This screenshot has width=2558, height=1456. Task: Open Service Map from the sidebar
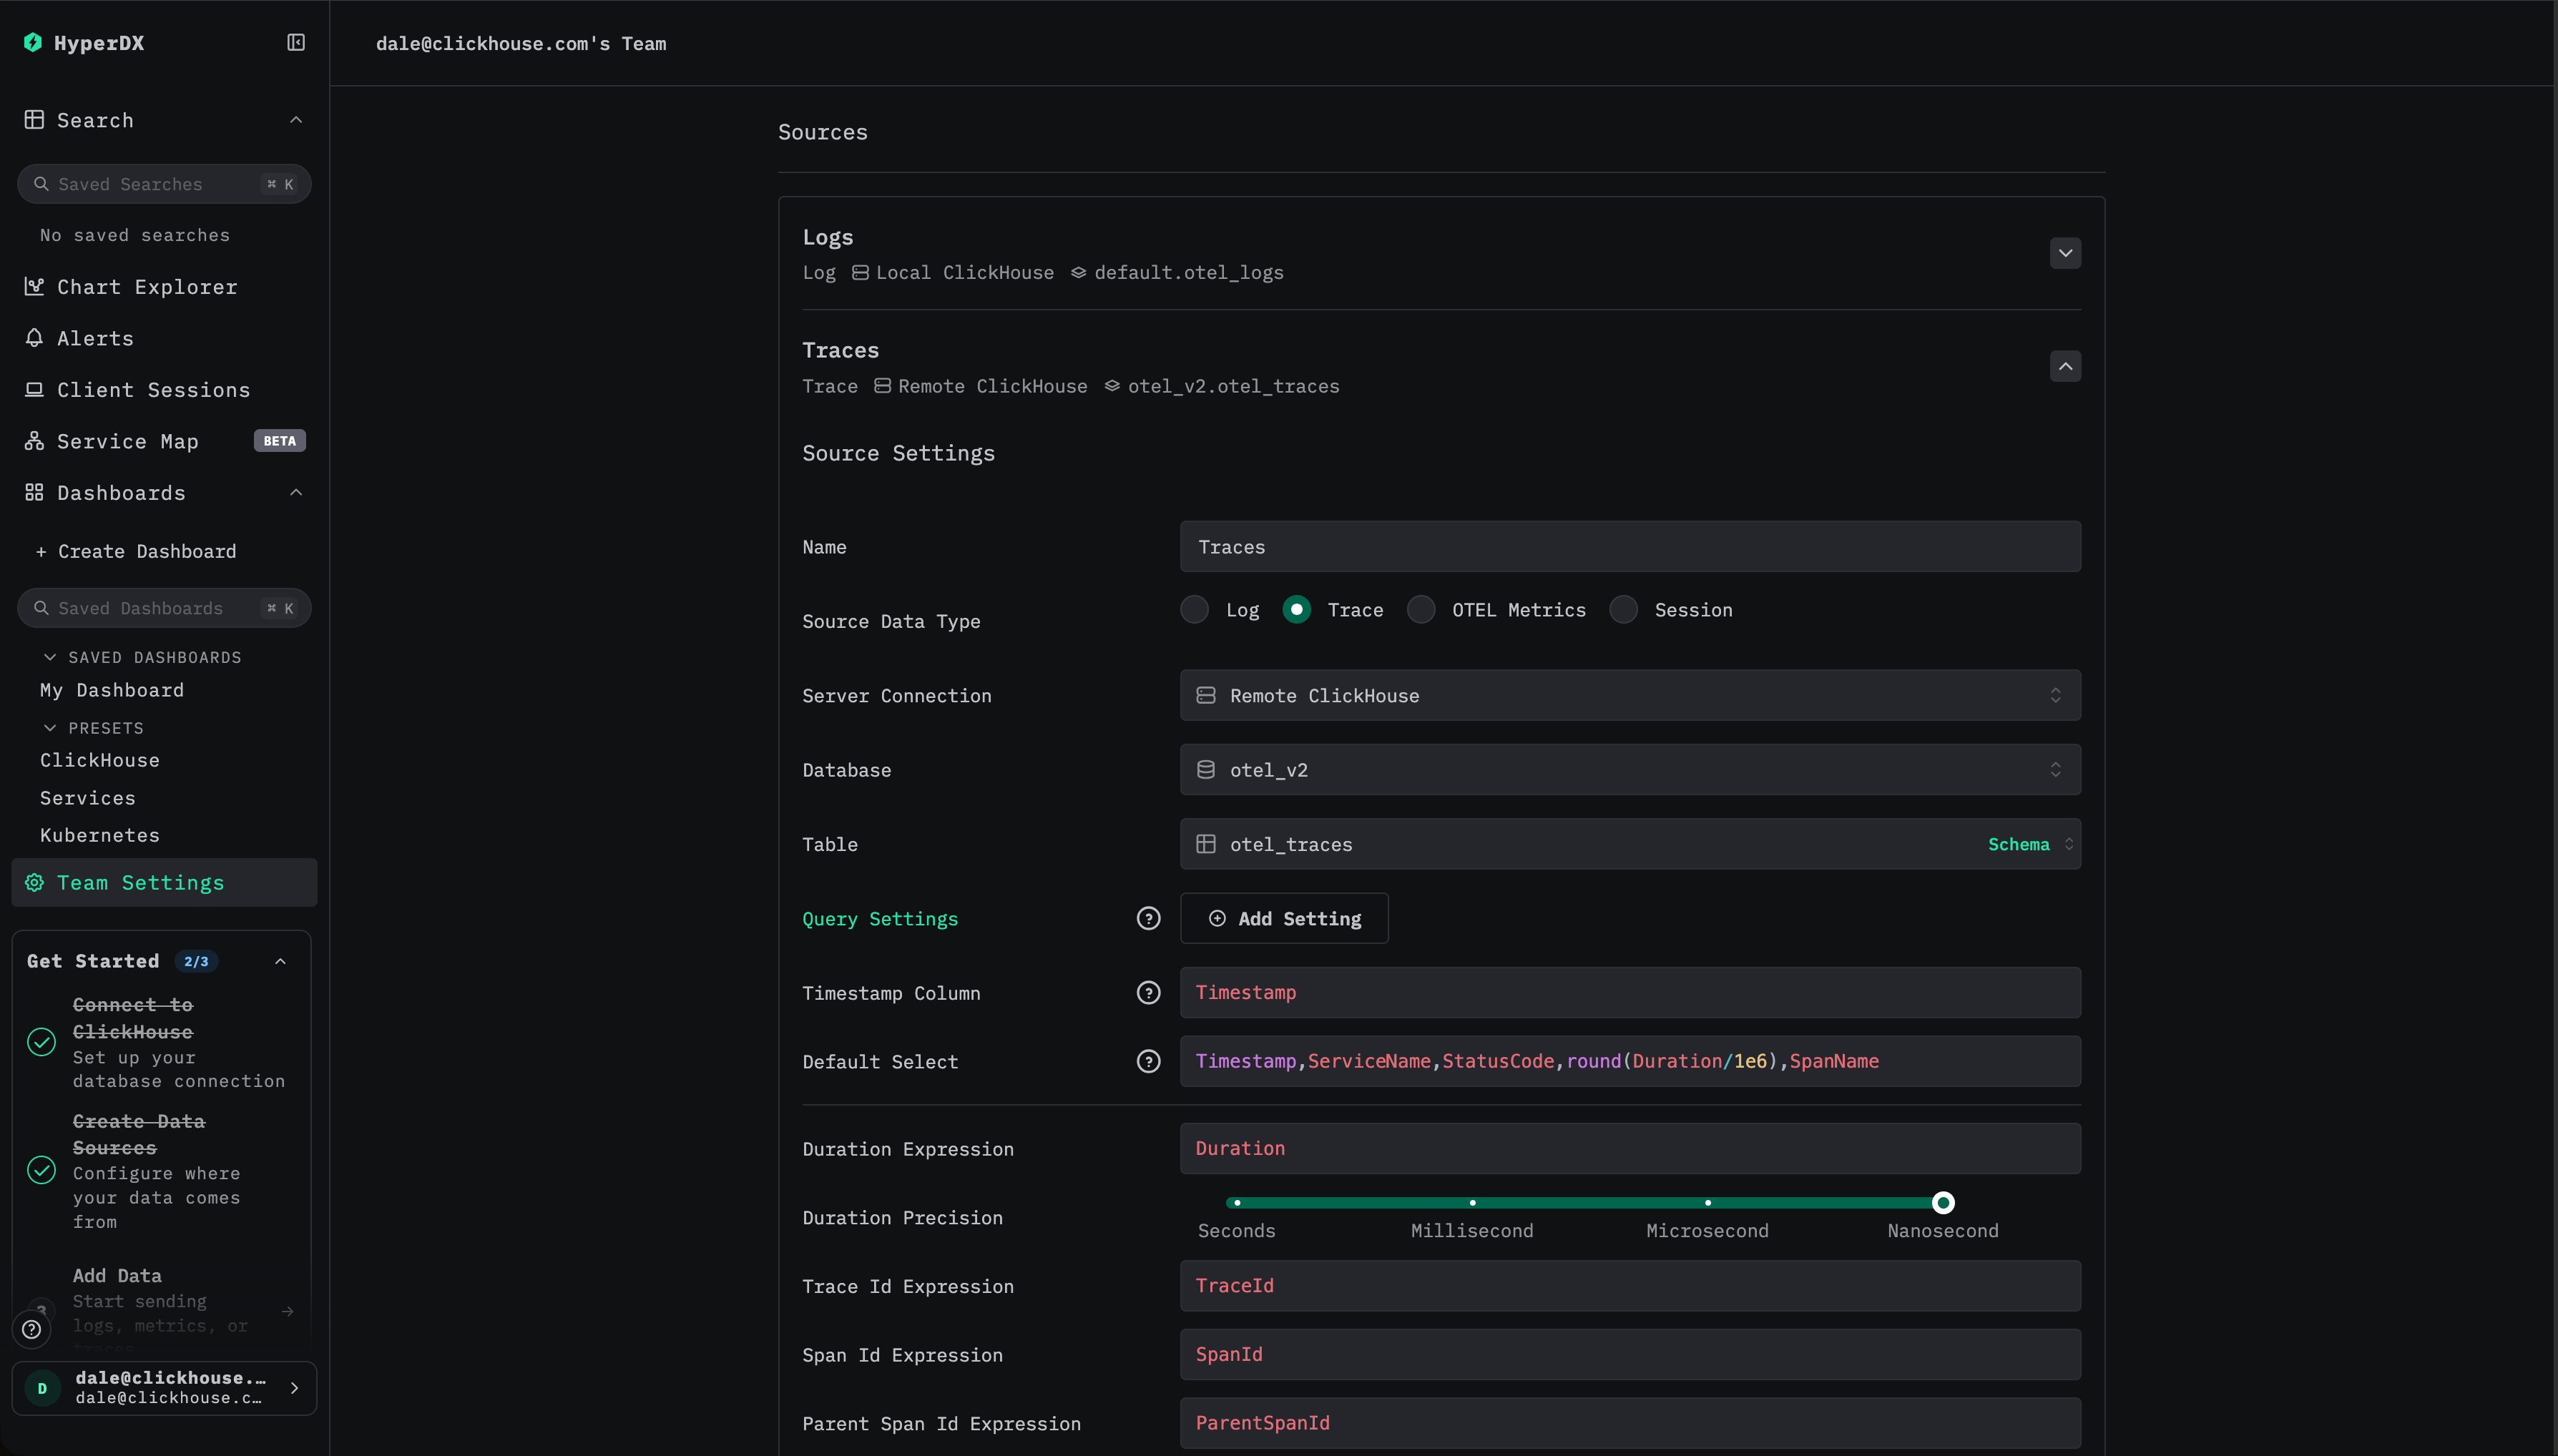click(x=128, y=441)
